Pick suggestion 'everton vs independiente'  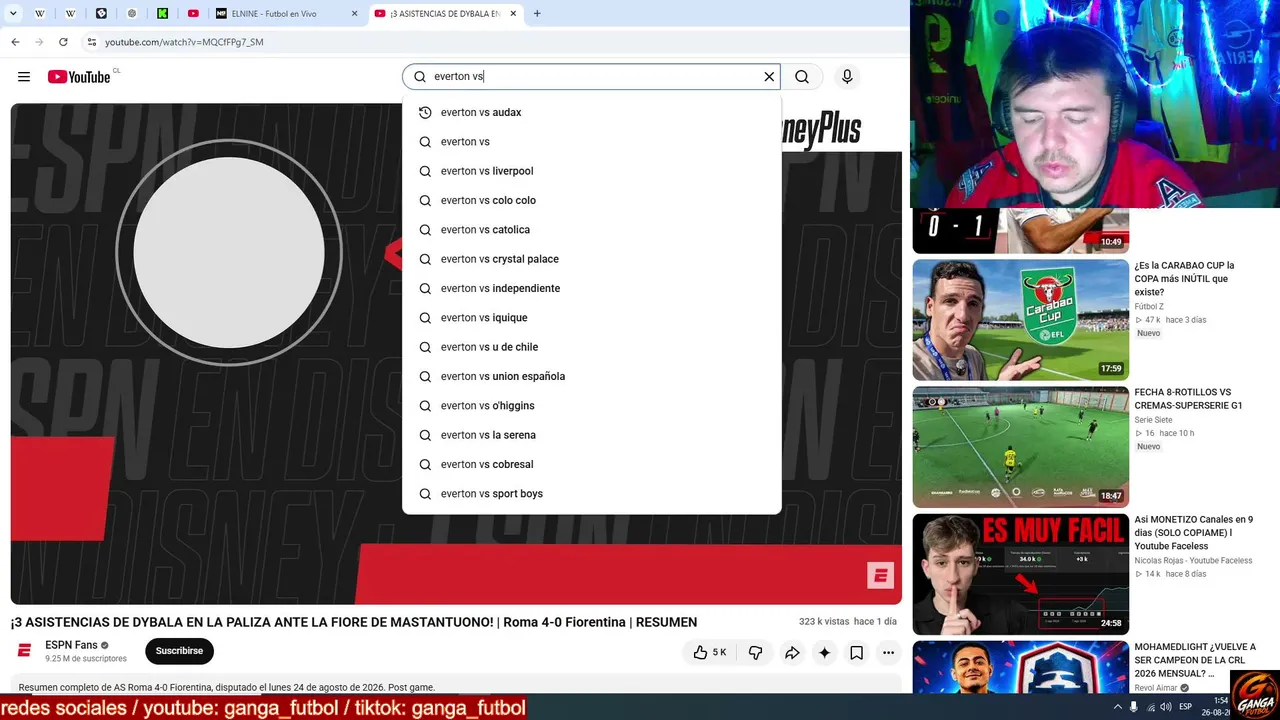click(592, 289)
